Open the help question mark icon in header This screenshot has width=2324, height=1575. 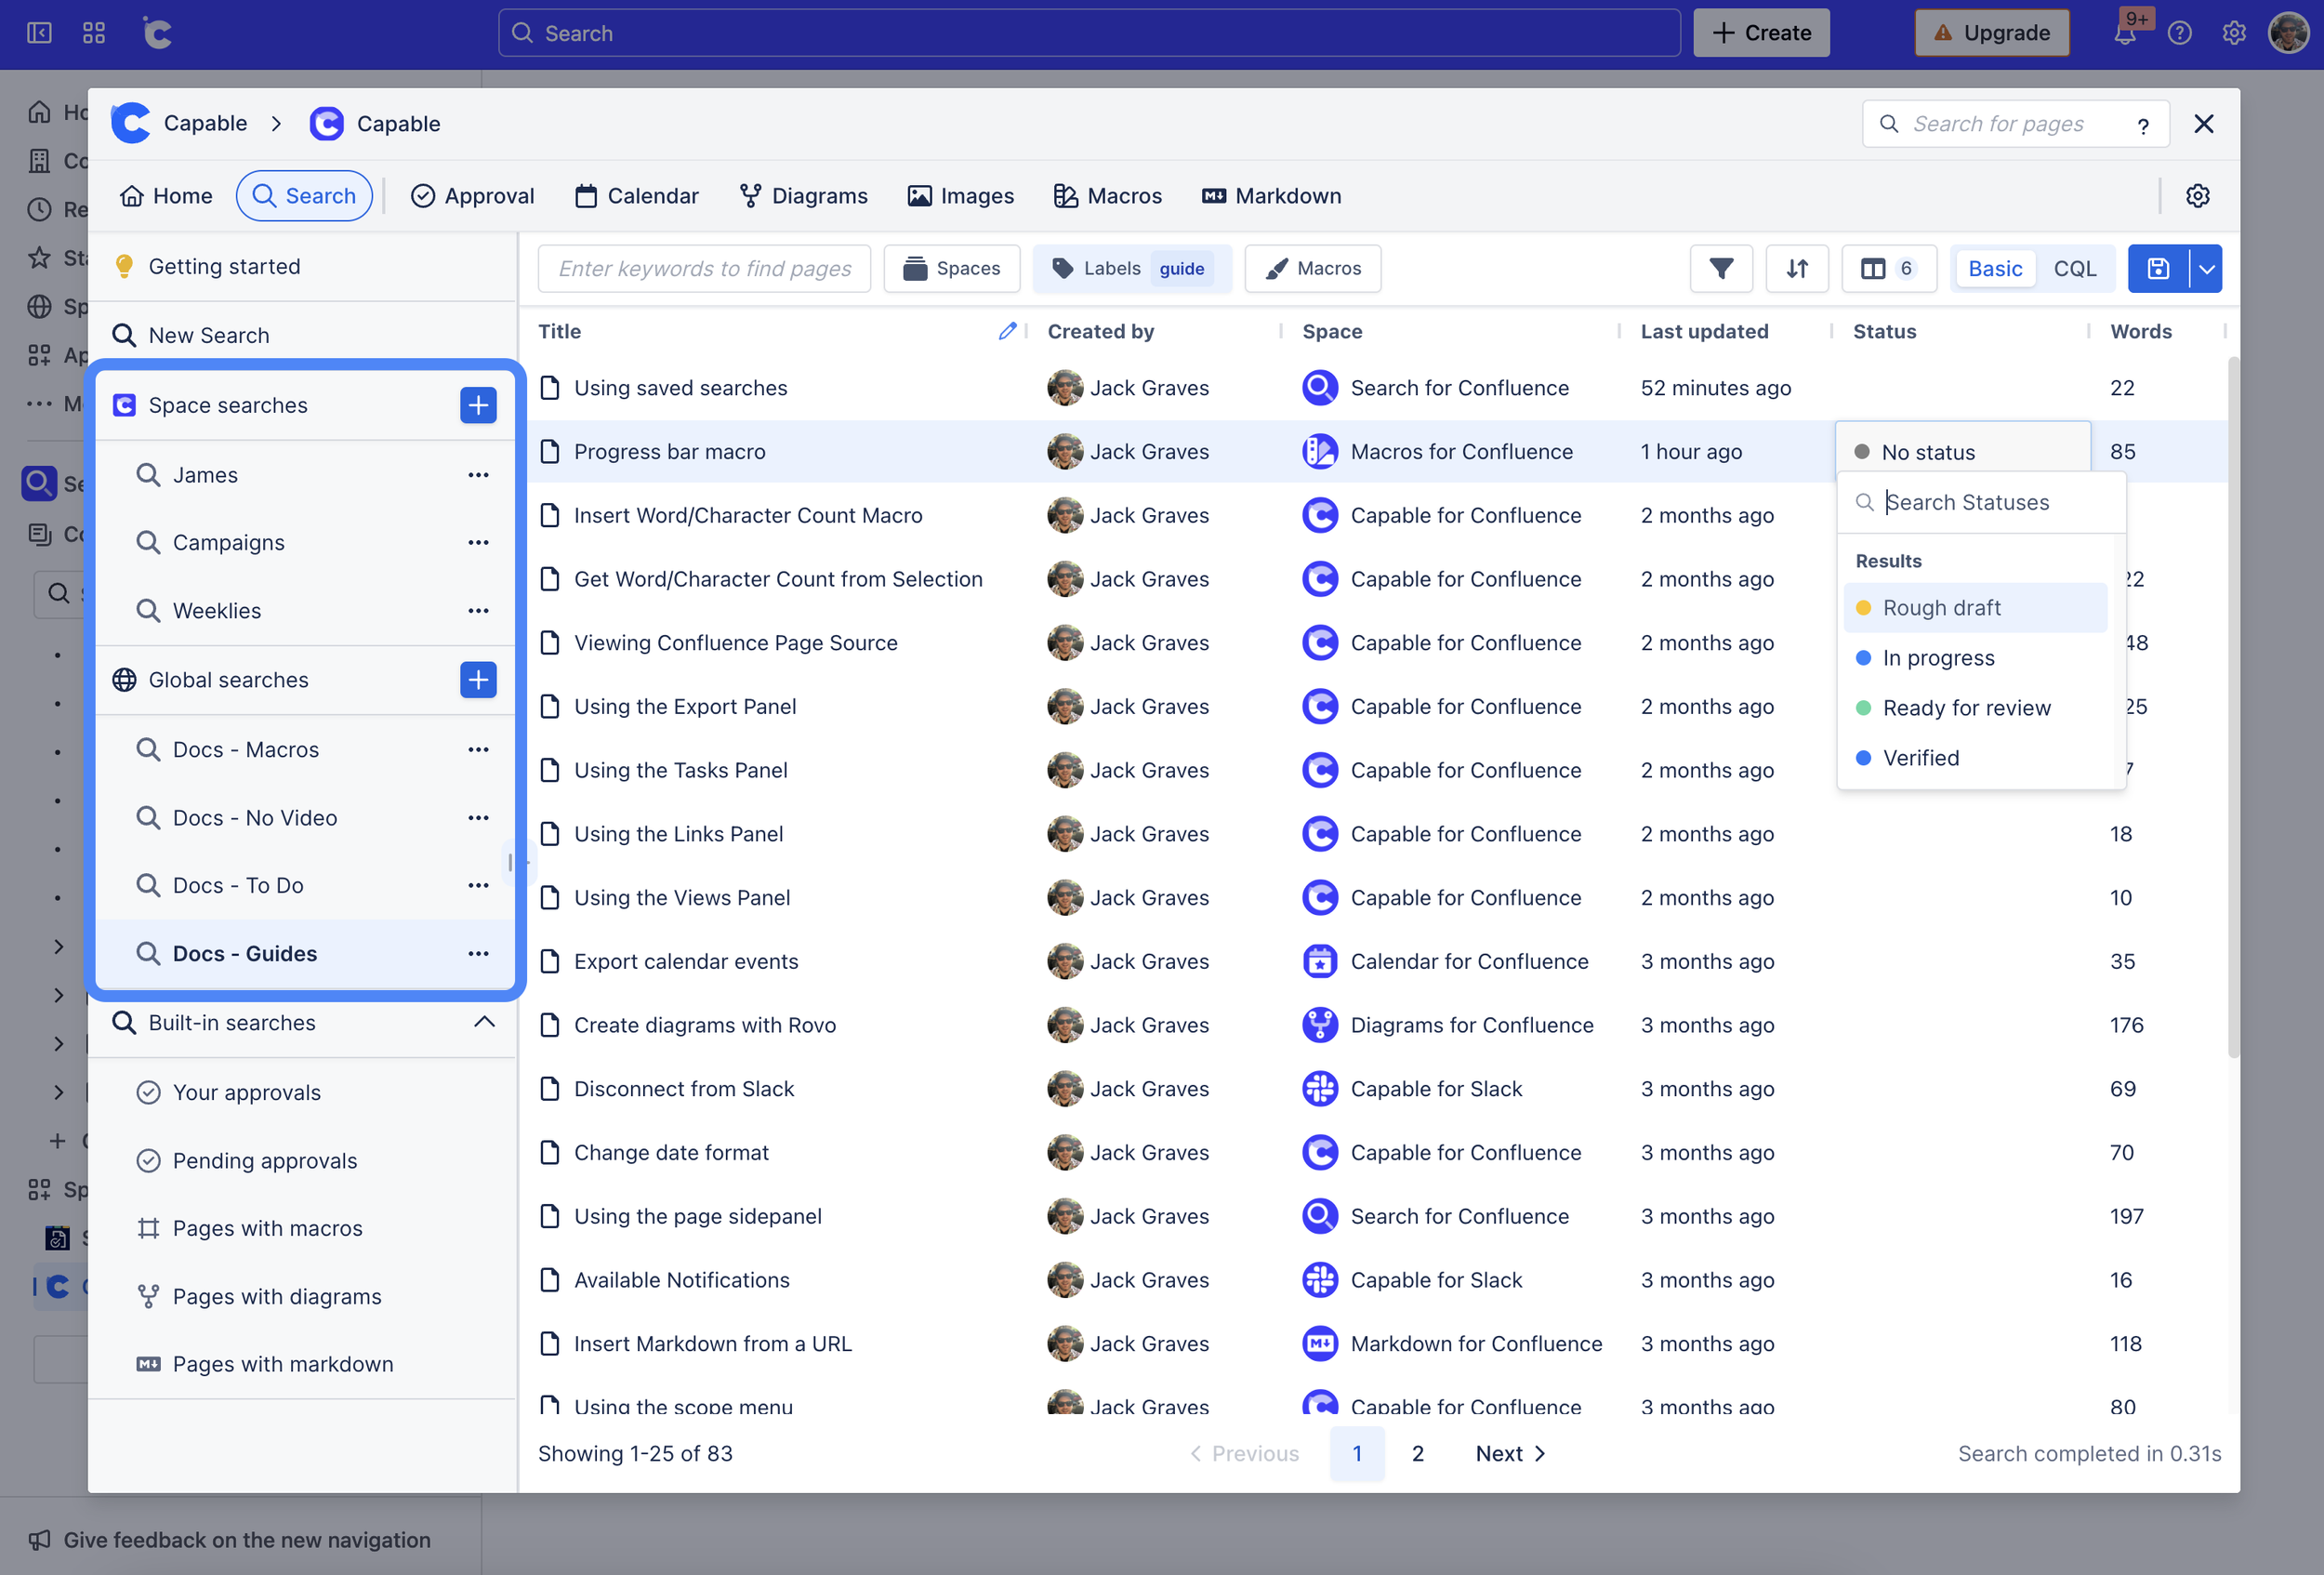click(2180, 33)
